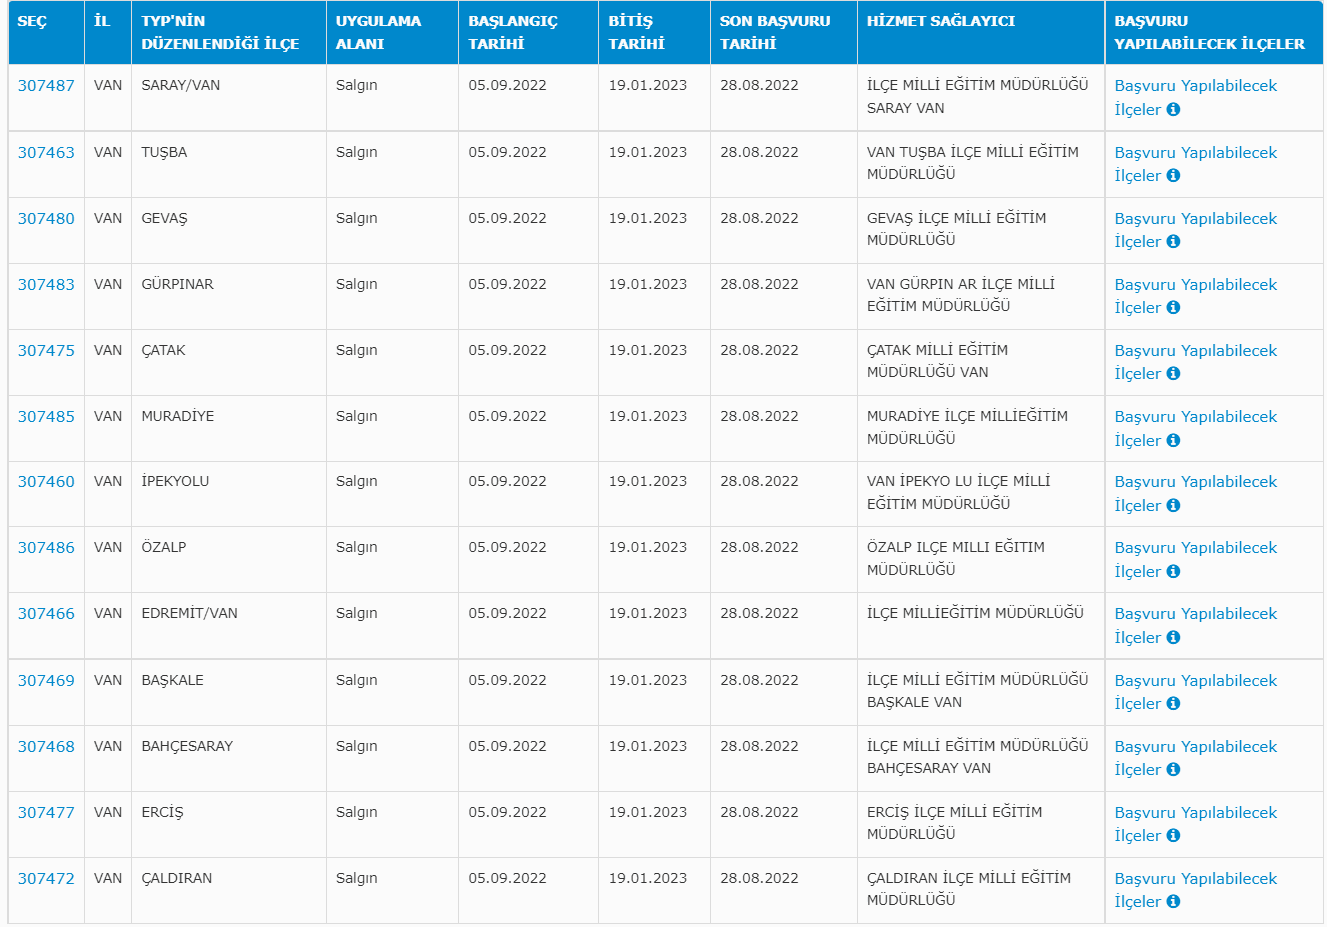Image resolution: width=1327 pixels, height=927 pixels.
Task: Click the info icon in the GEVAŞ row
Action: 1173,242
